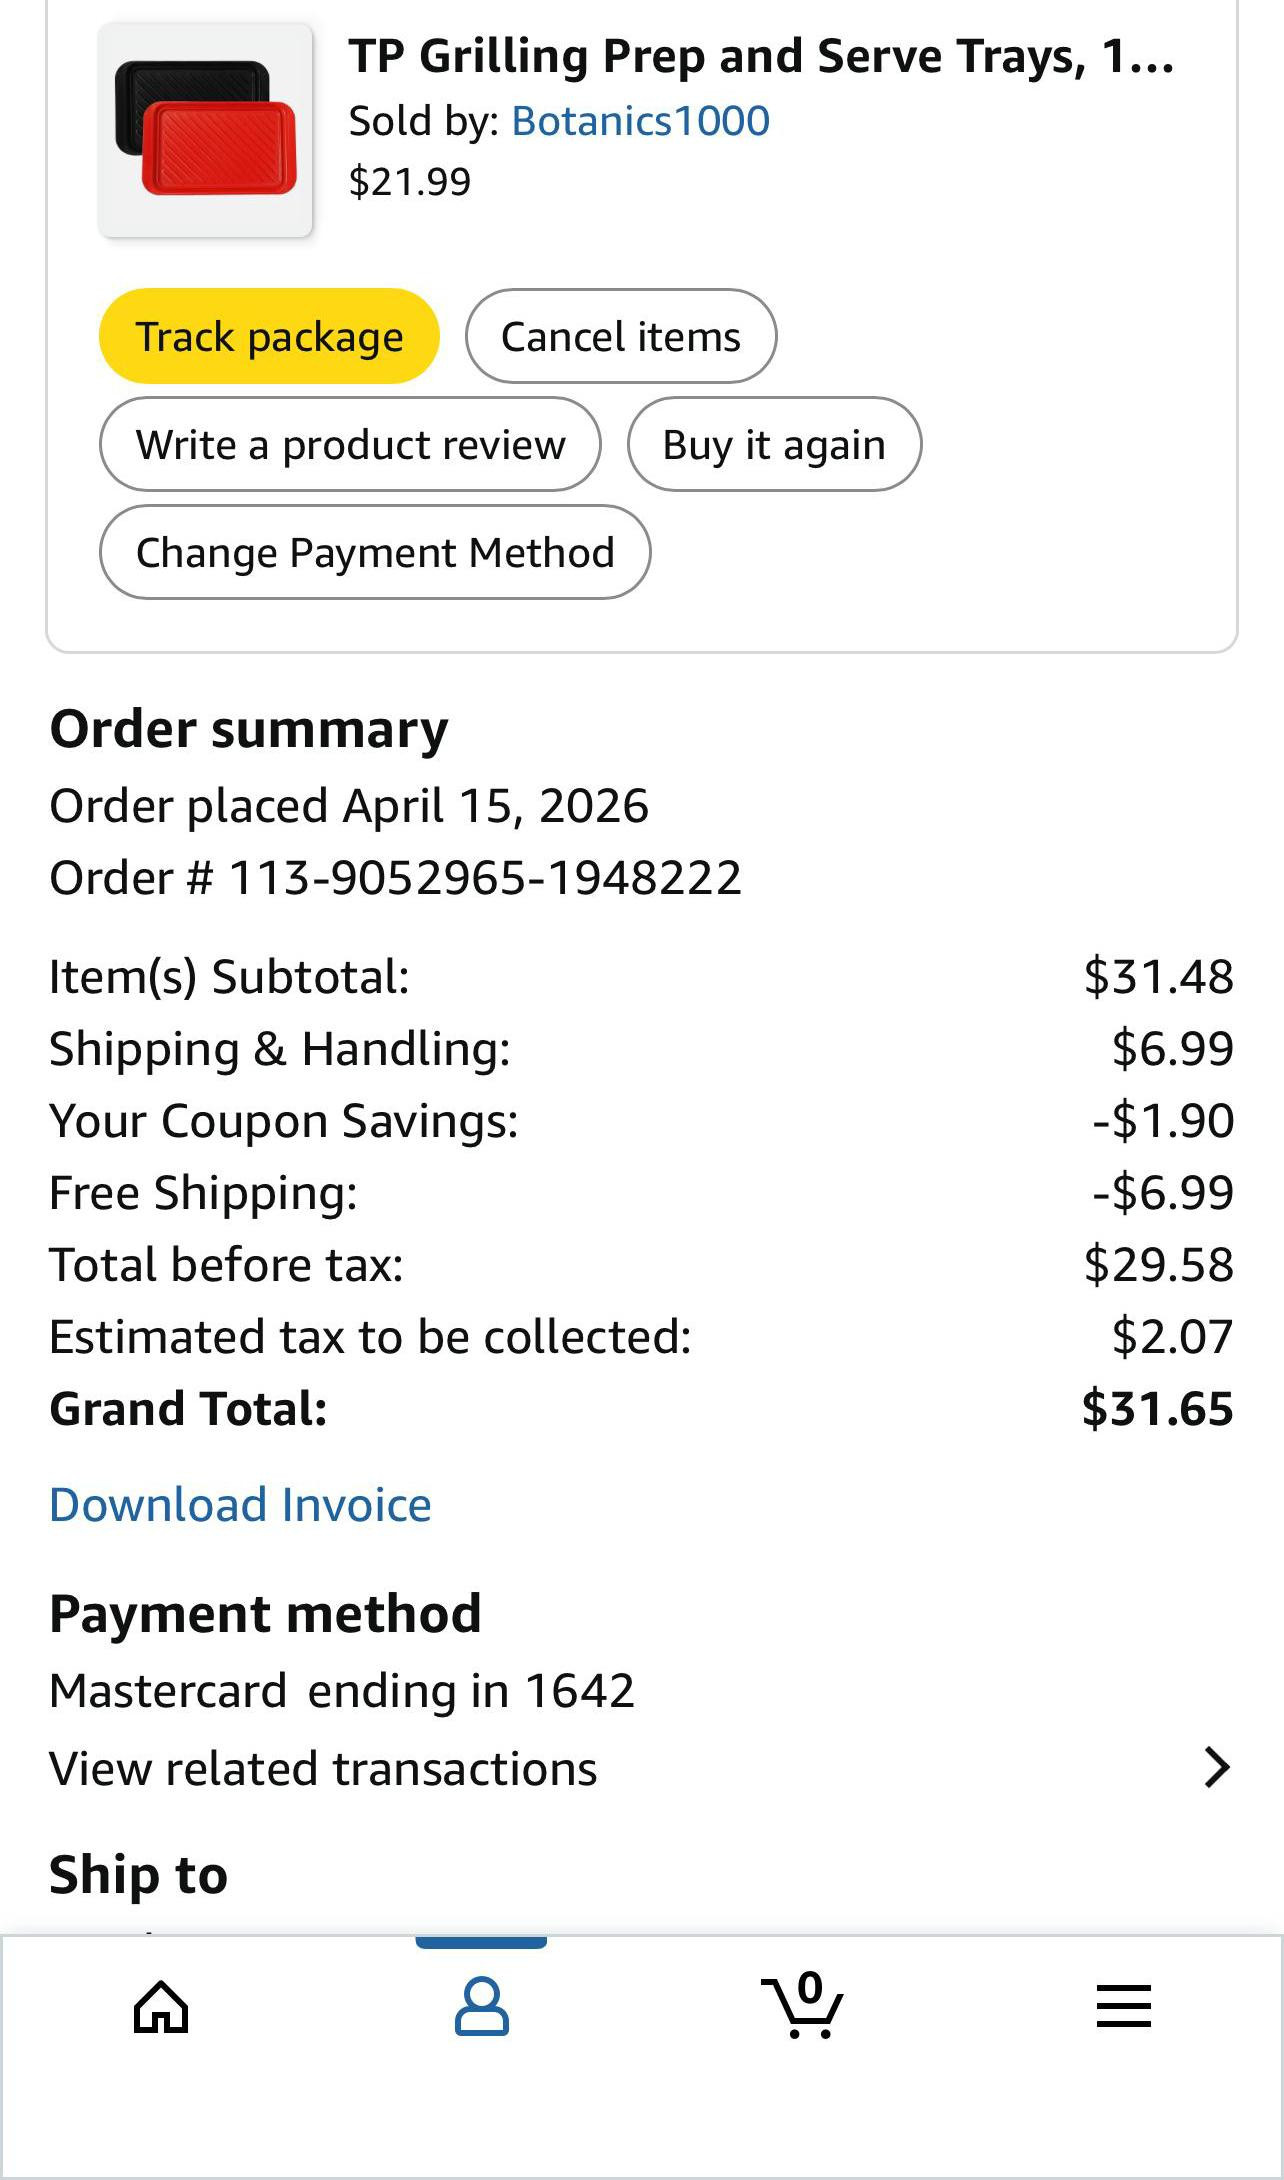Image resolution: width=1284 pixels, height=2180 pixels.
Task: Choose Change Payment Method
Action: [x=375, y=552]
